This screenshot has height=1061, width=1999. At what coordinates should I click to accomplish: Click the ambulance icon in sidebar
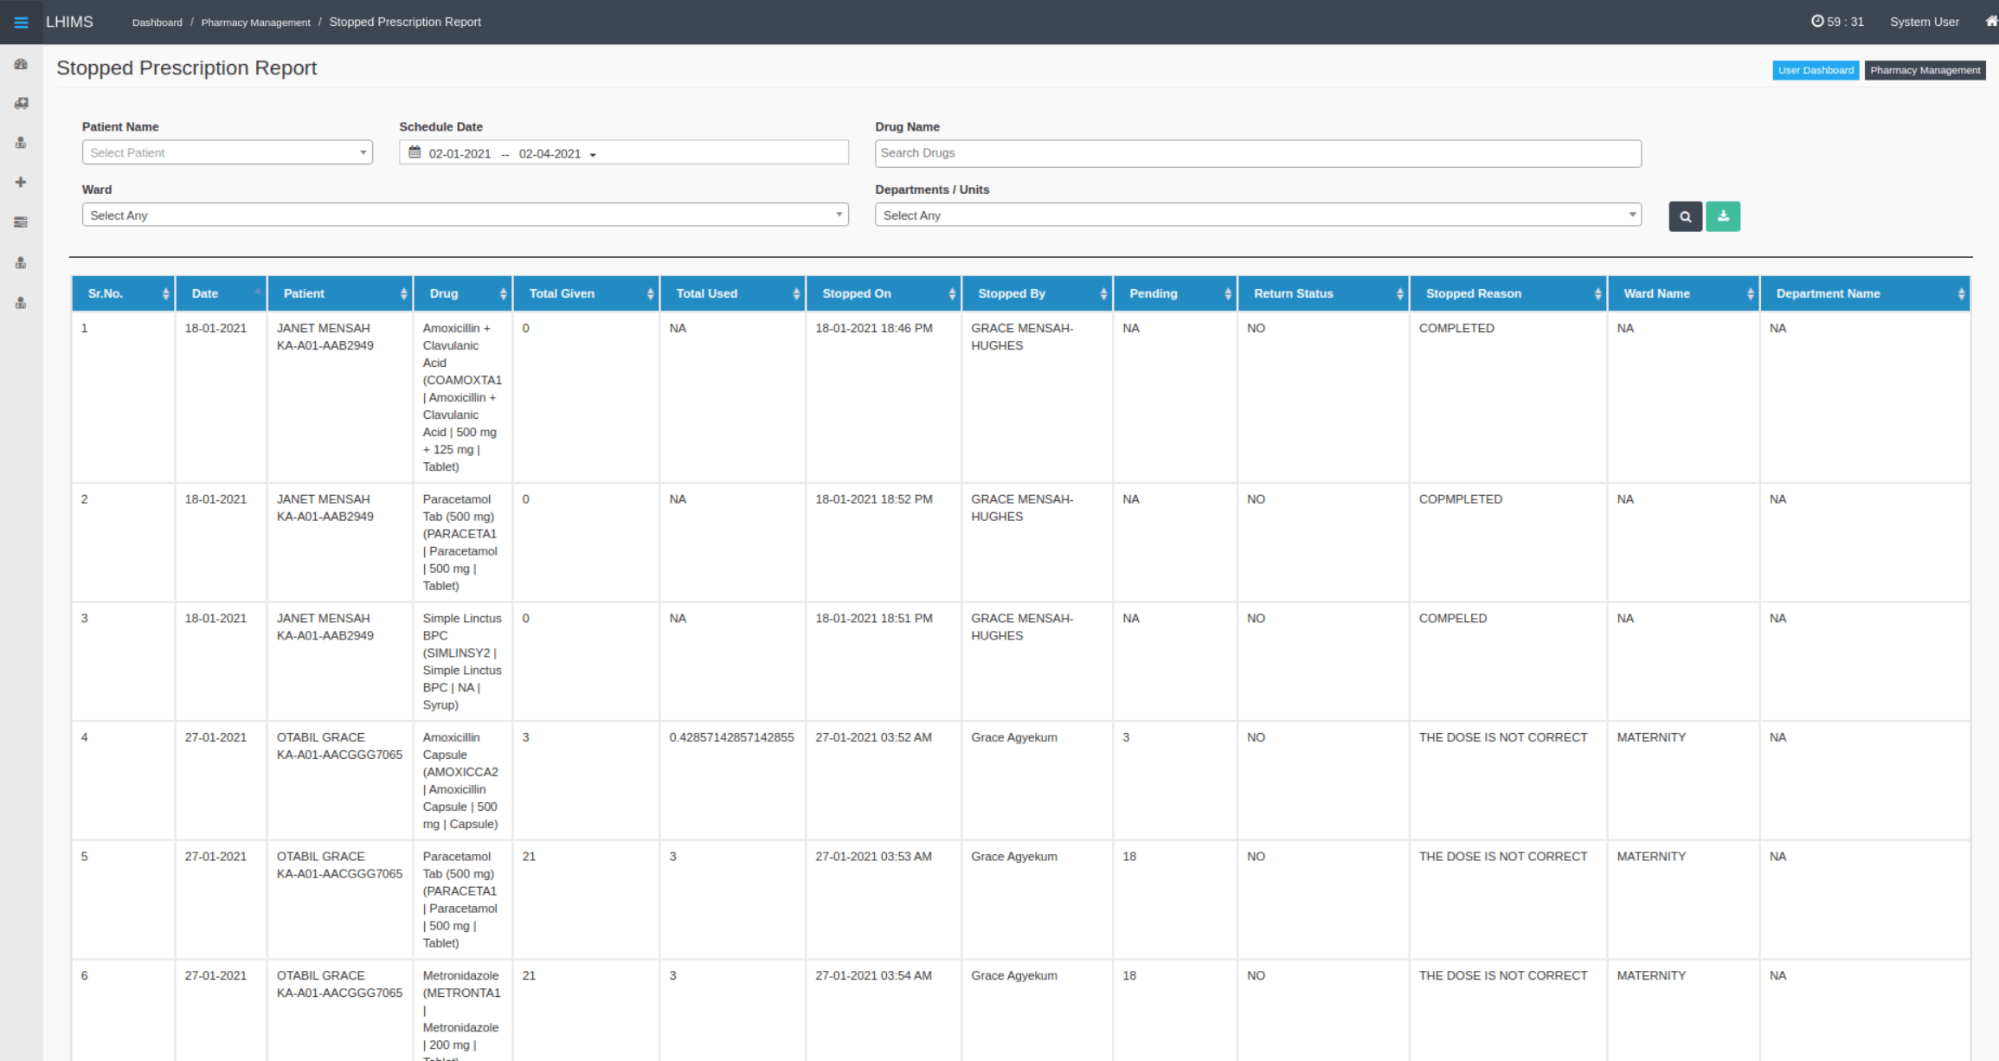[x=21, y=103]
